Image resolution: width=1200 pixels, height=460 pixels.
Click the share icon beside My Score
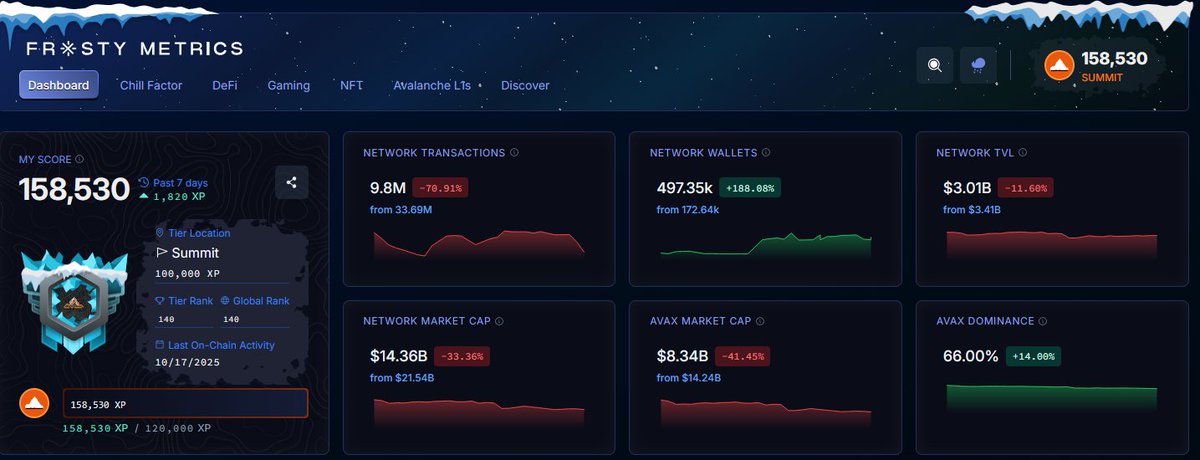[292, 182]
